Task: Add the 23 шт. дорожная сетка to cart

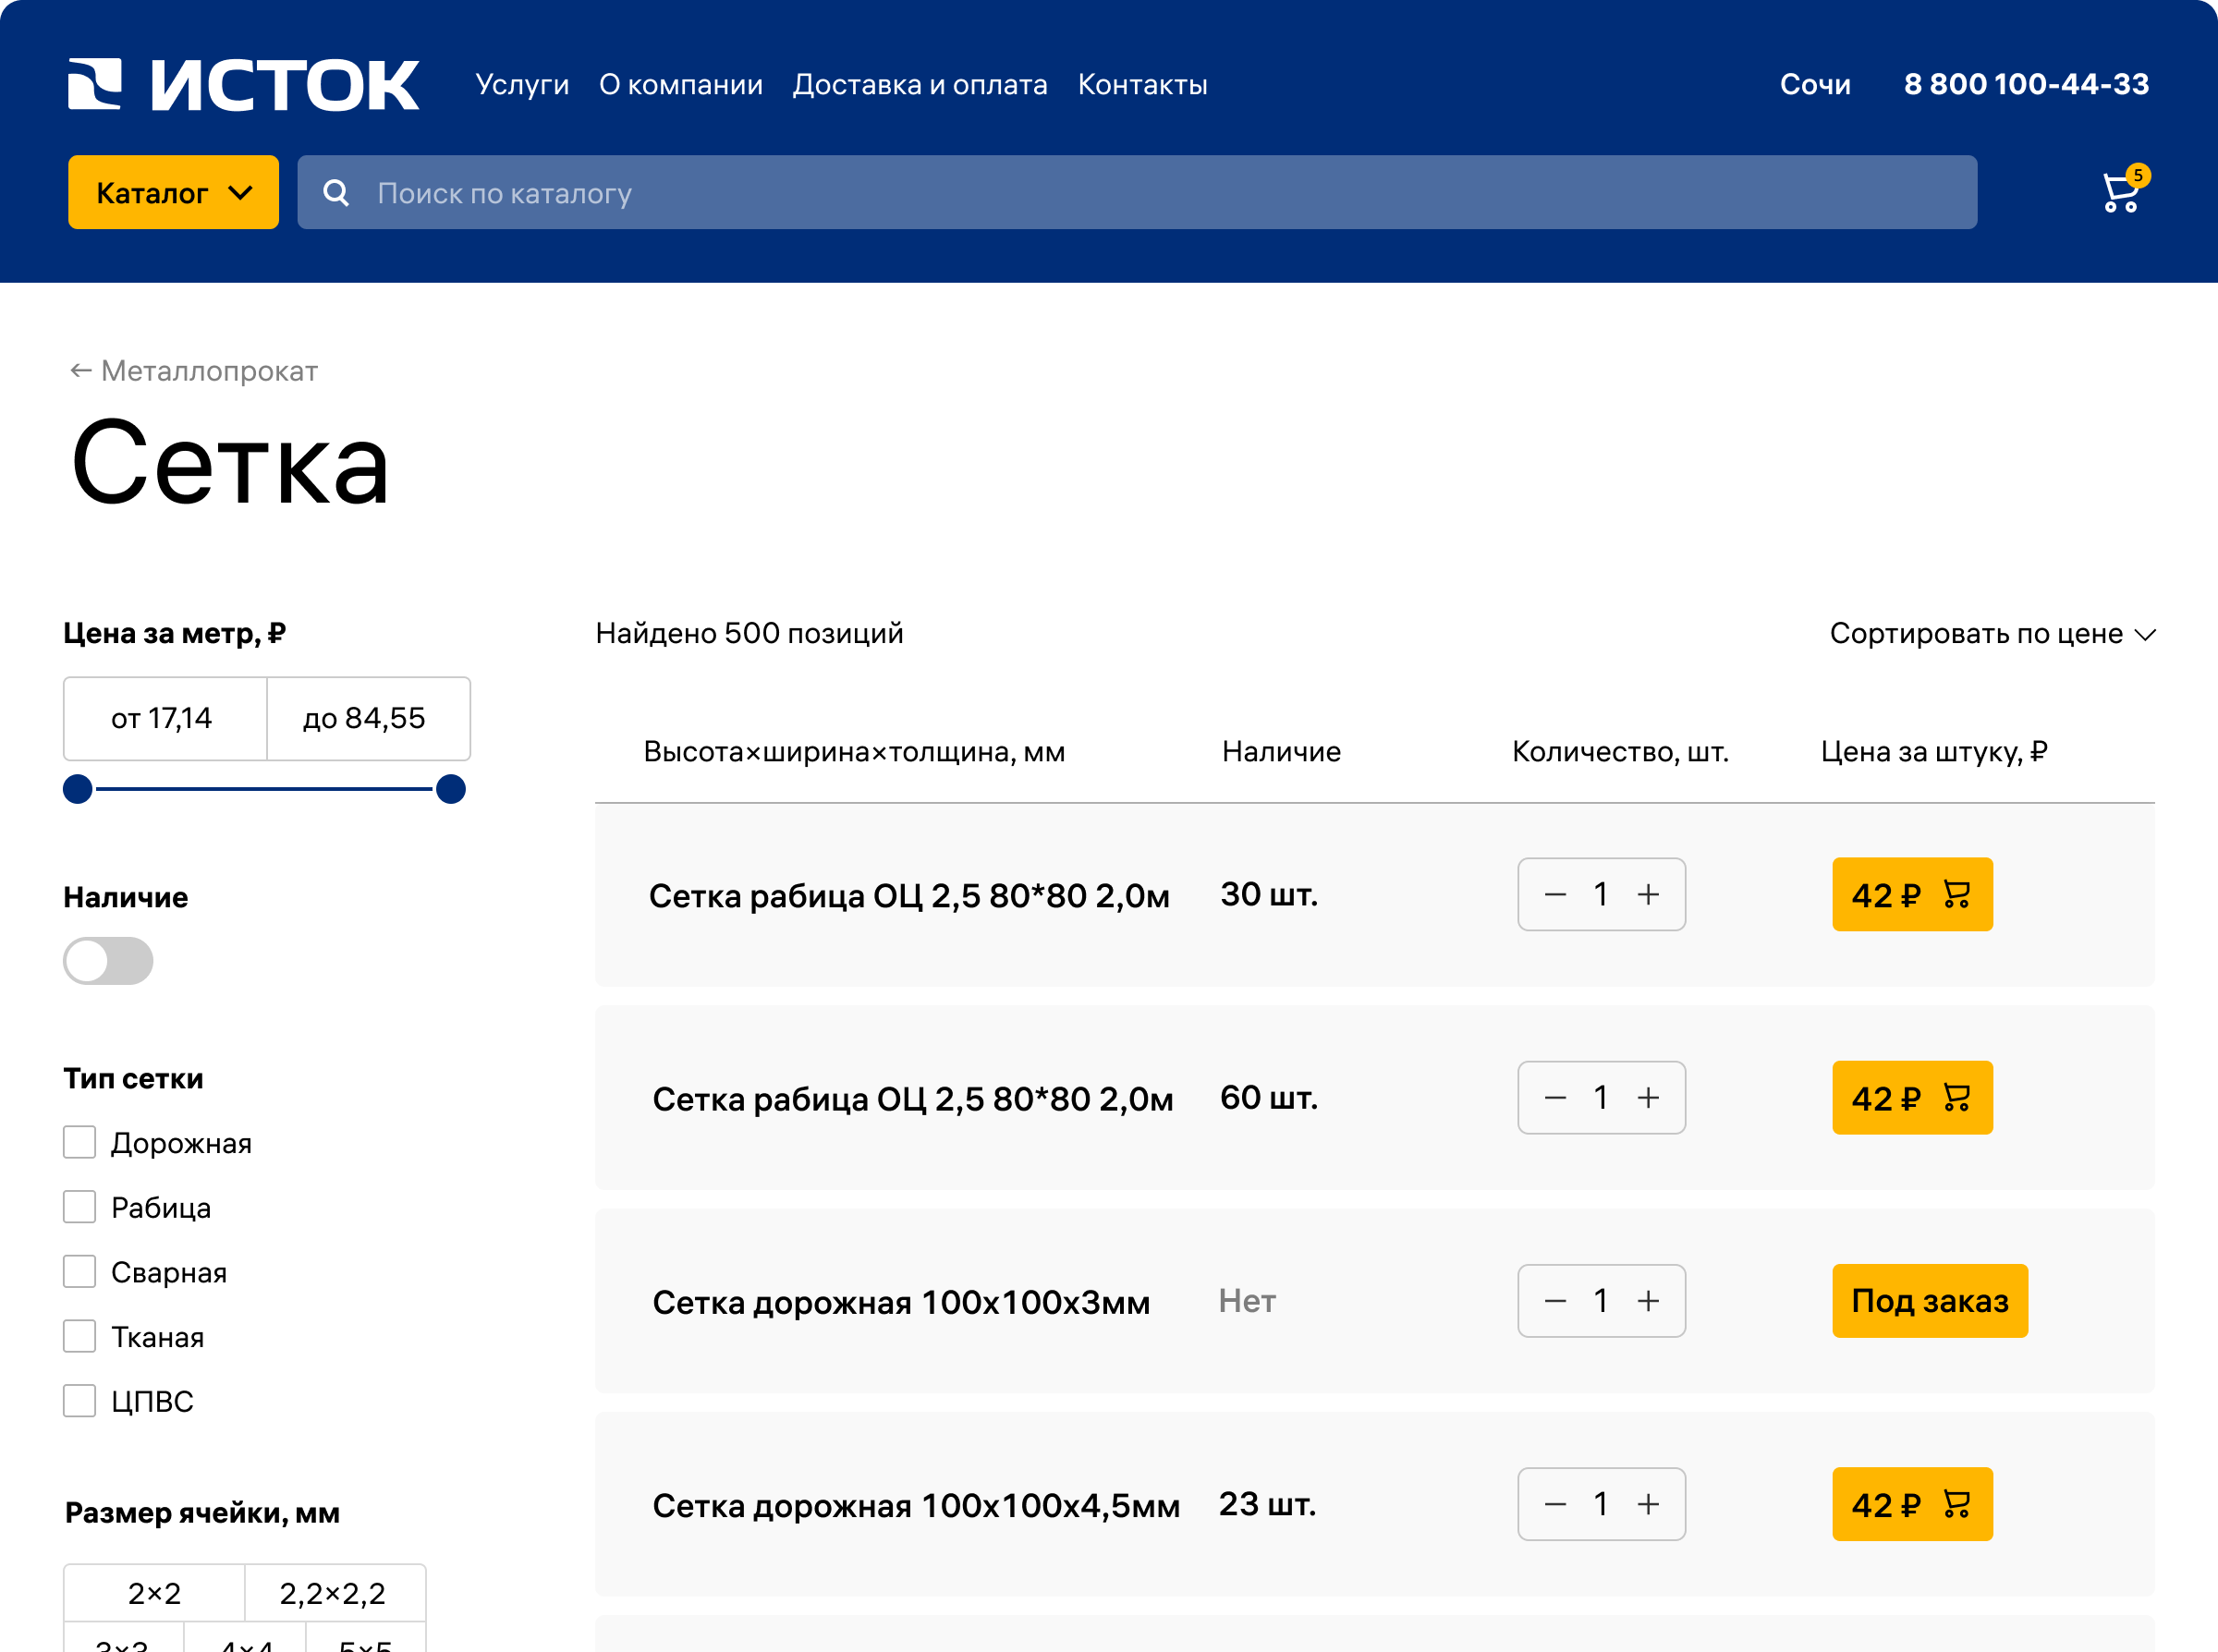Action: click(1911, 1504)
